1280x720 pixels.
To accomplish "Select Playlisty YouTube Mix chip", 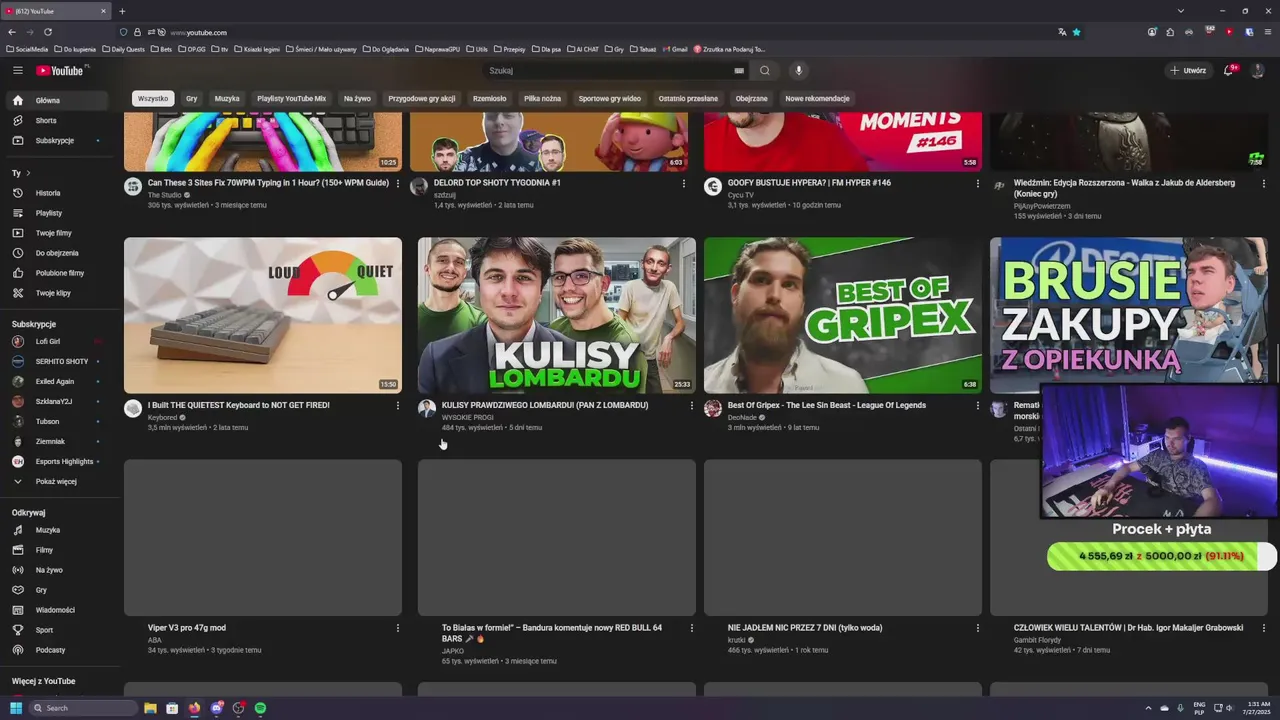I will [291, 99].
